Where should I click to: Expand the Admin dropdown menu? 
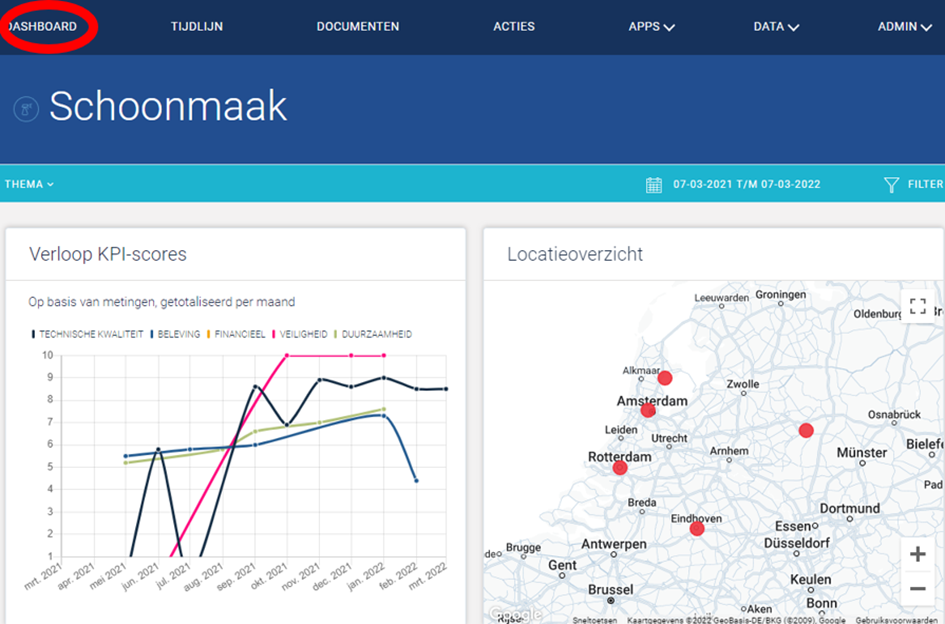pos(905,27)
